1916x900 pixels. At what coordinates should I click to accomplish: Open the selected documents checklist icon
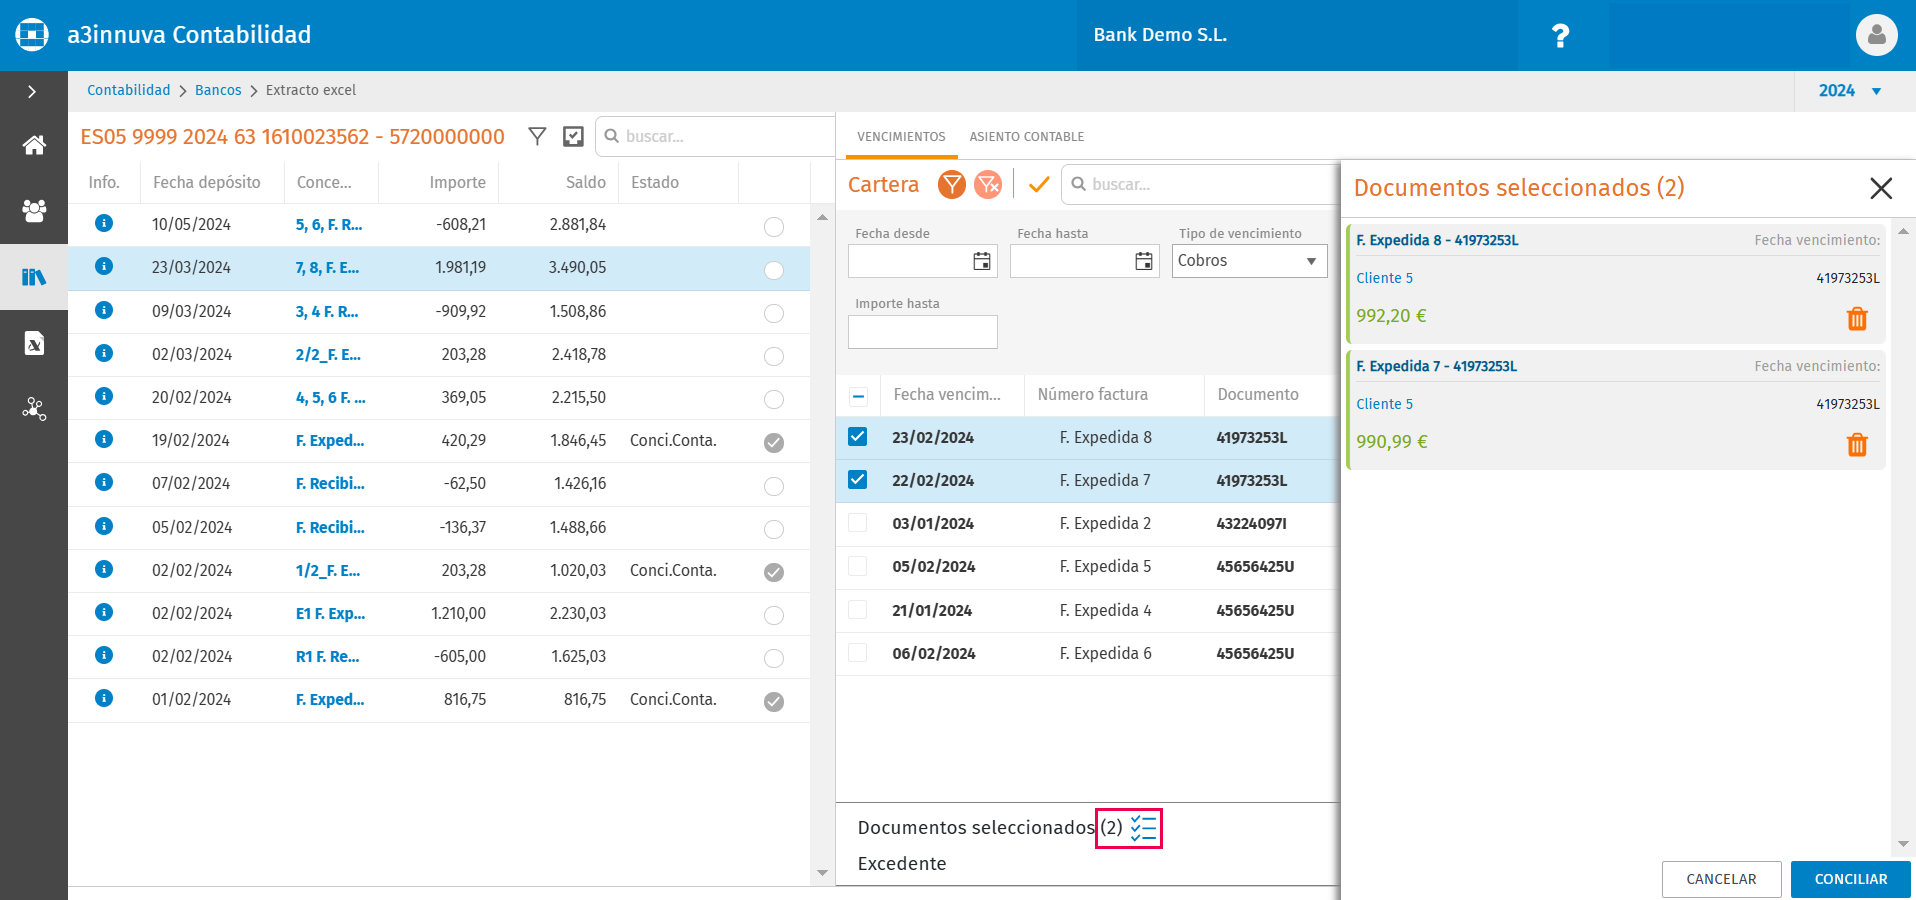1143,828
